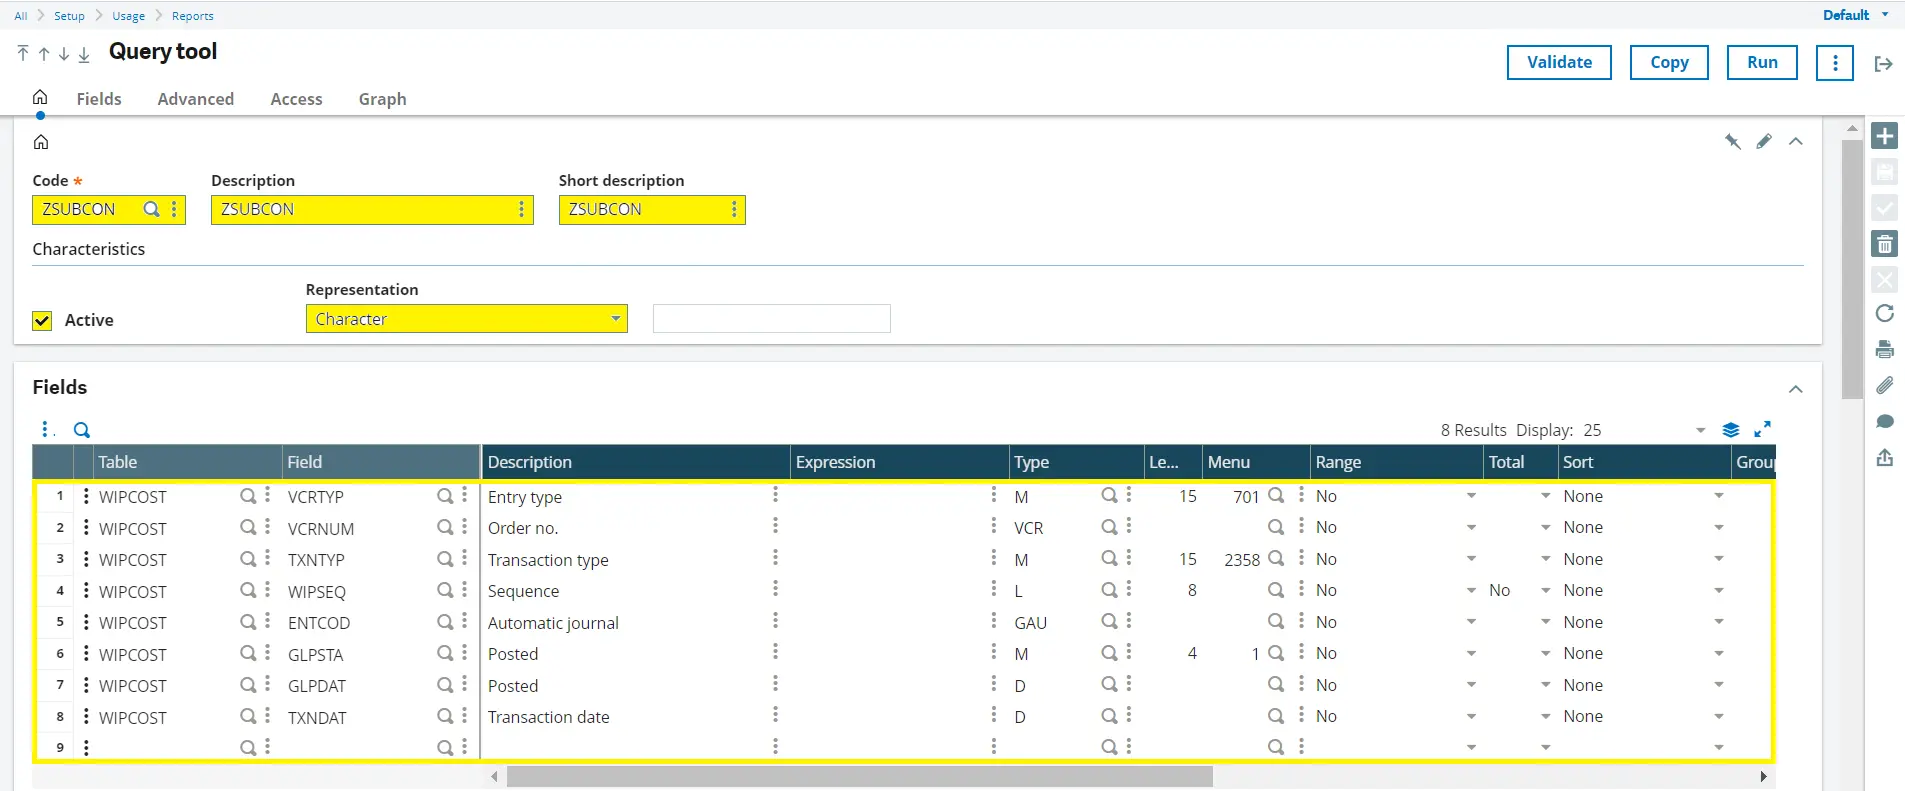Open the more actions vertical dots button
The width and height of the screenshot is (1905, 791).
click(1835, 63)
